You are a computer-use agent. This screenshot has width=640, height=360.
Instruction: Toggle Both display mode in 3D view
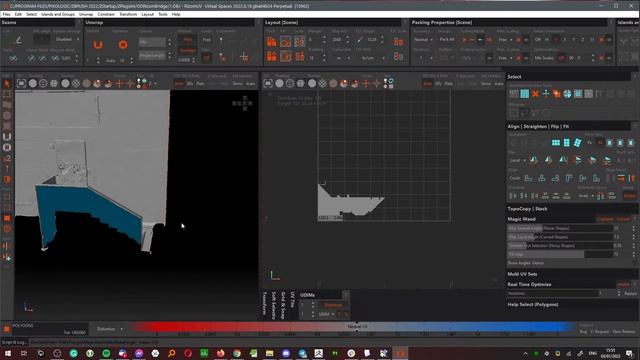(180, 84)
